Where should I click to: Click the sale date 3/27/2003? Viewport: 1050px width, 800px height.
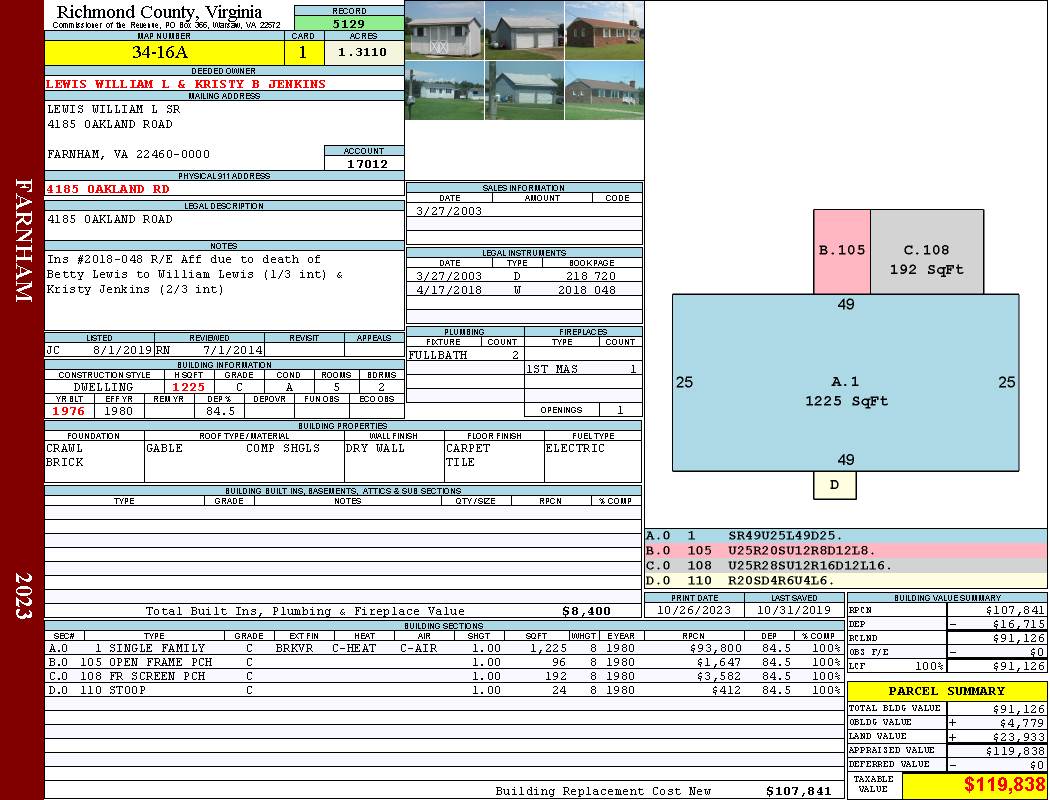coord(448,211)
